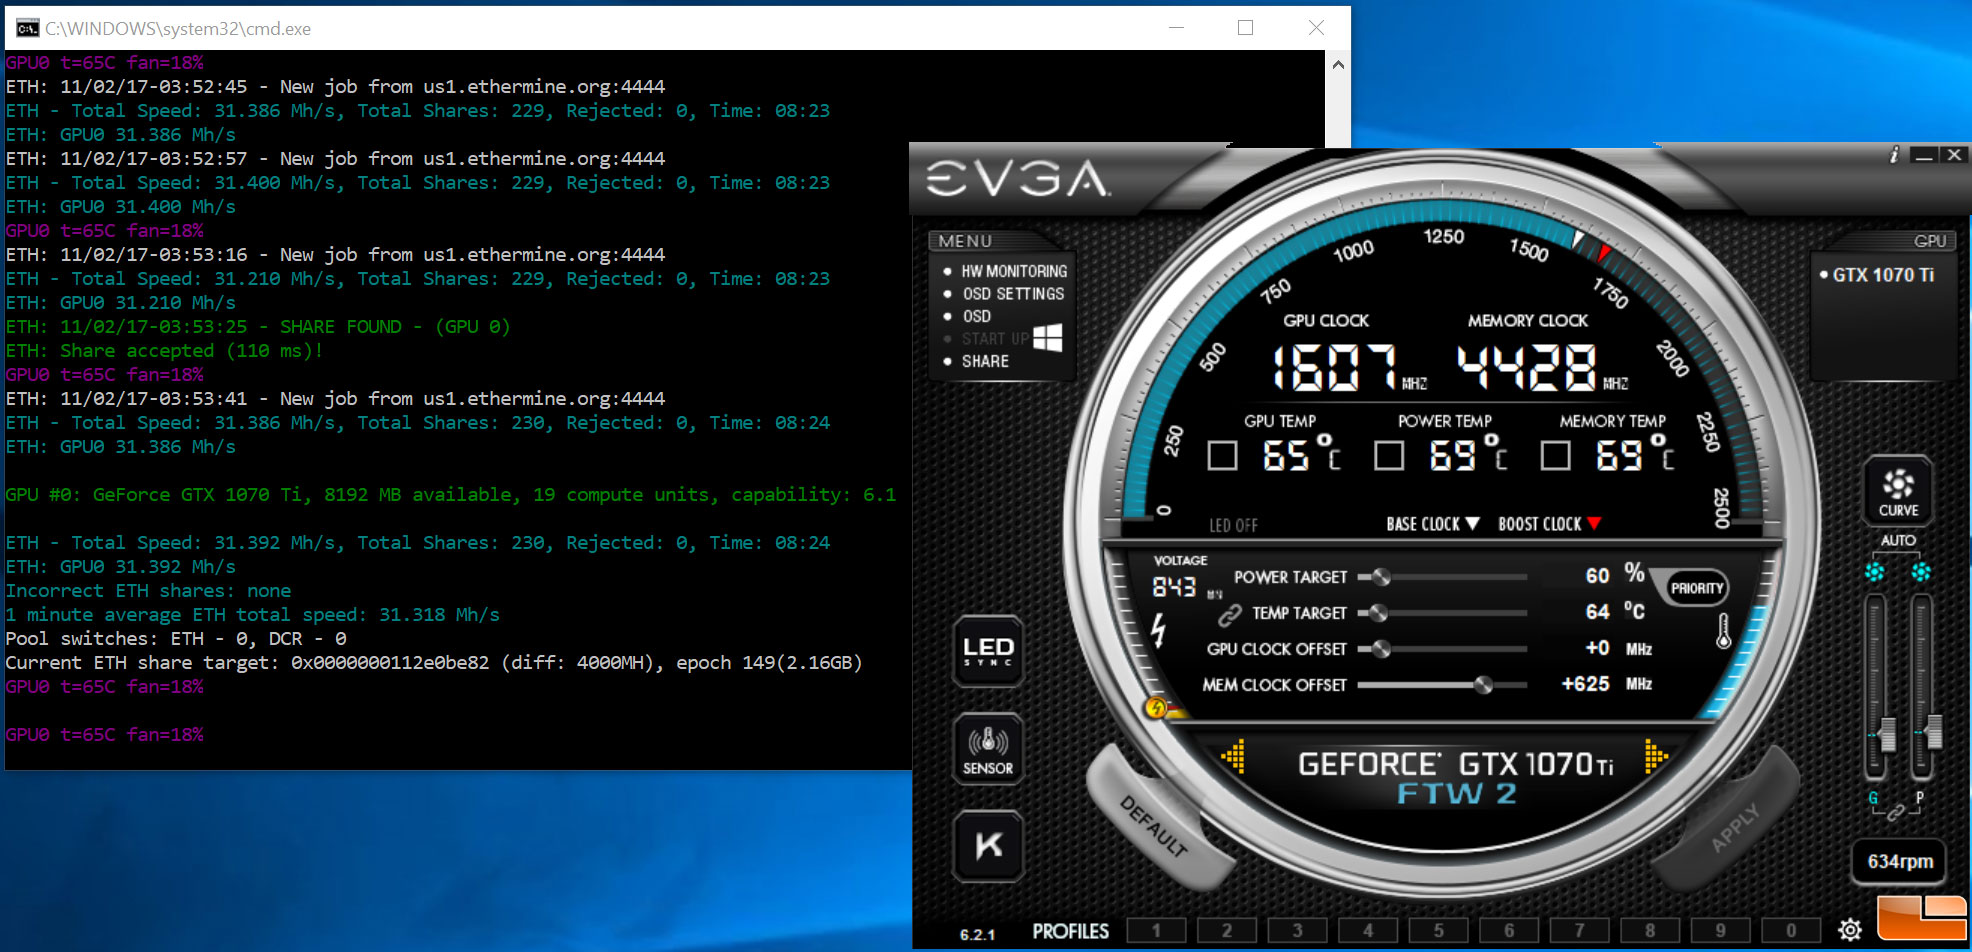Select profile slot 5
1972x952 pixels.
1438,930
